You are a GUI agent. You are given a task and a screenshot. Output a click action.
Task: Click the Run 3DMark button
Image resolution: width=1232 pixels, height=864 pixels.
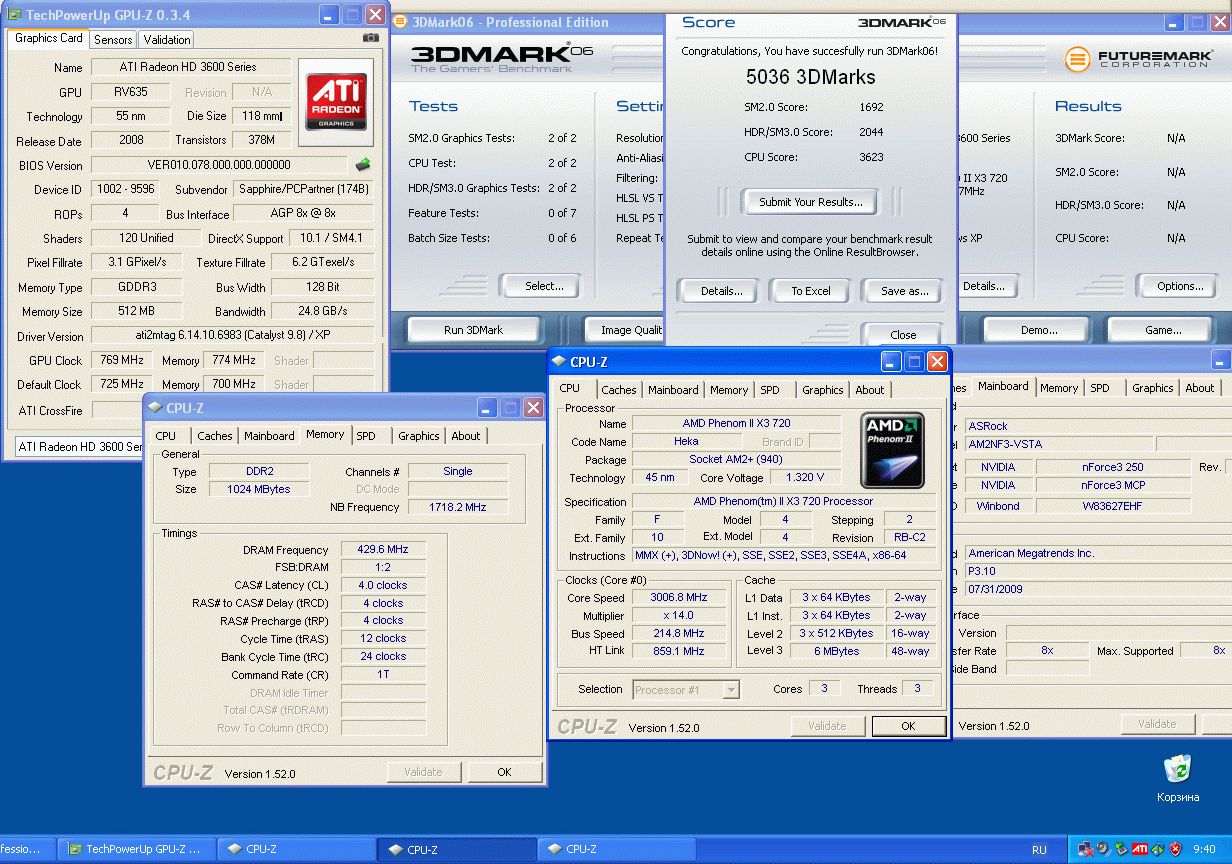click(473, 330)
